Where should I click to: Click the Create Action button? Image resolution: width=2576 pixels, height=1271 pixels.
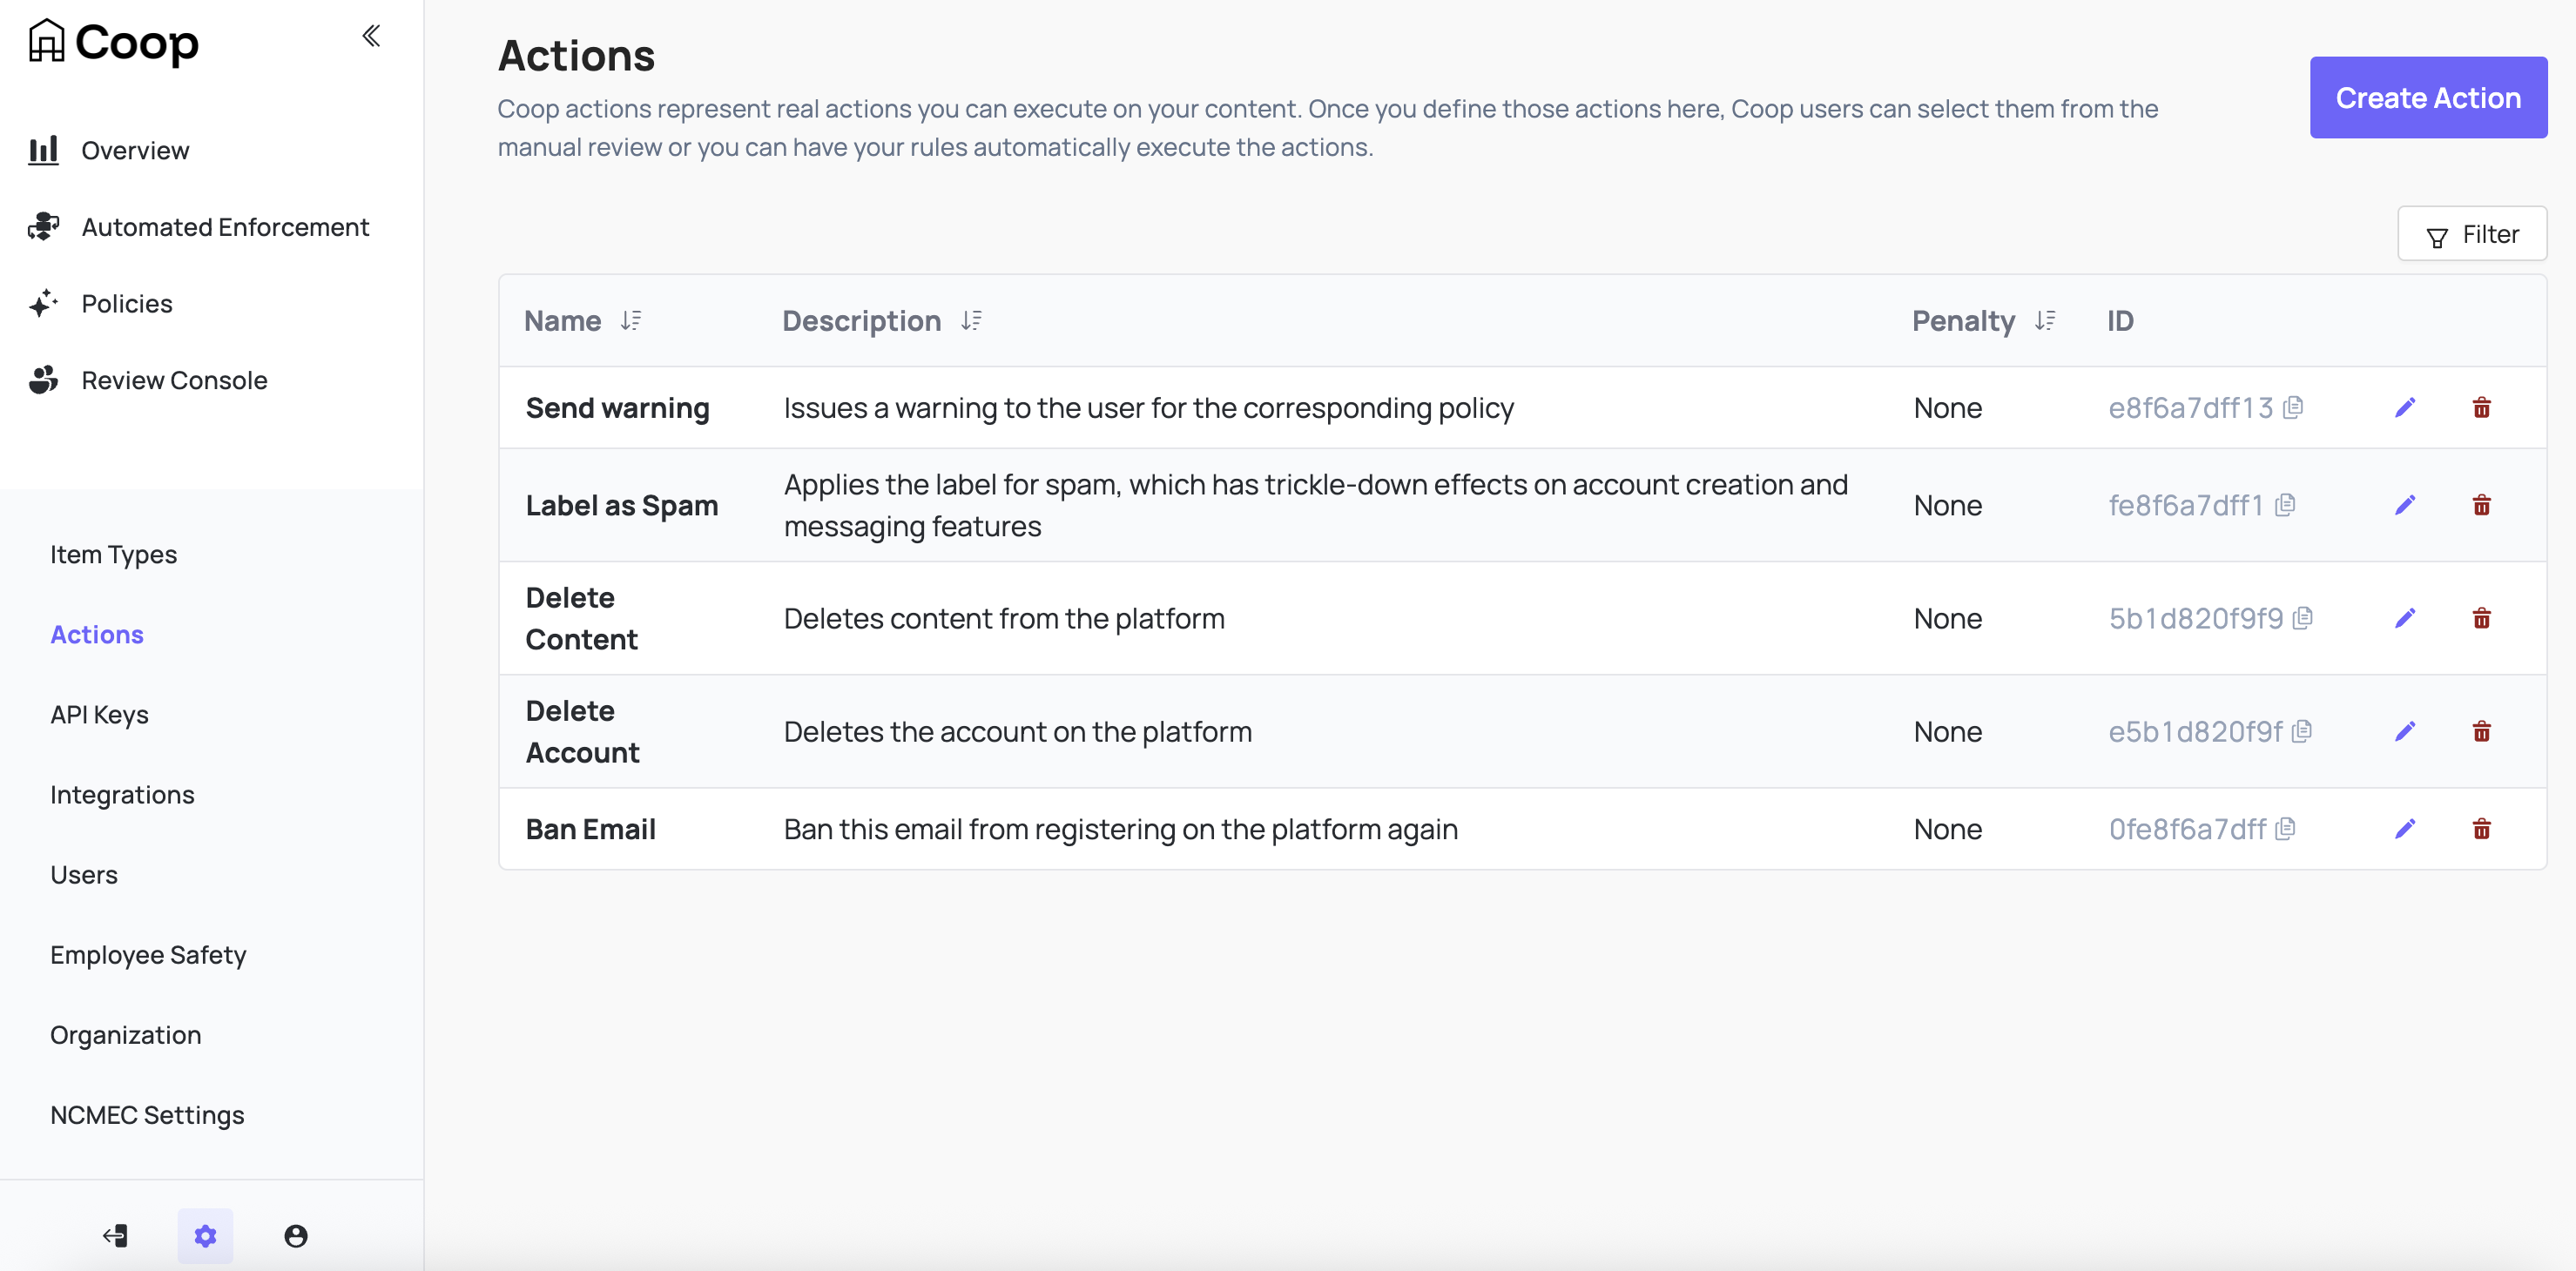(x=2428, y=97)
